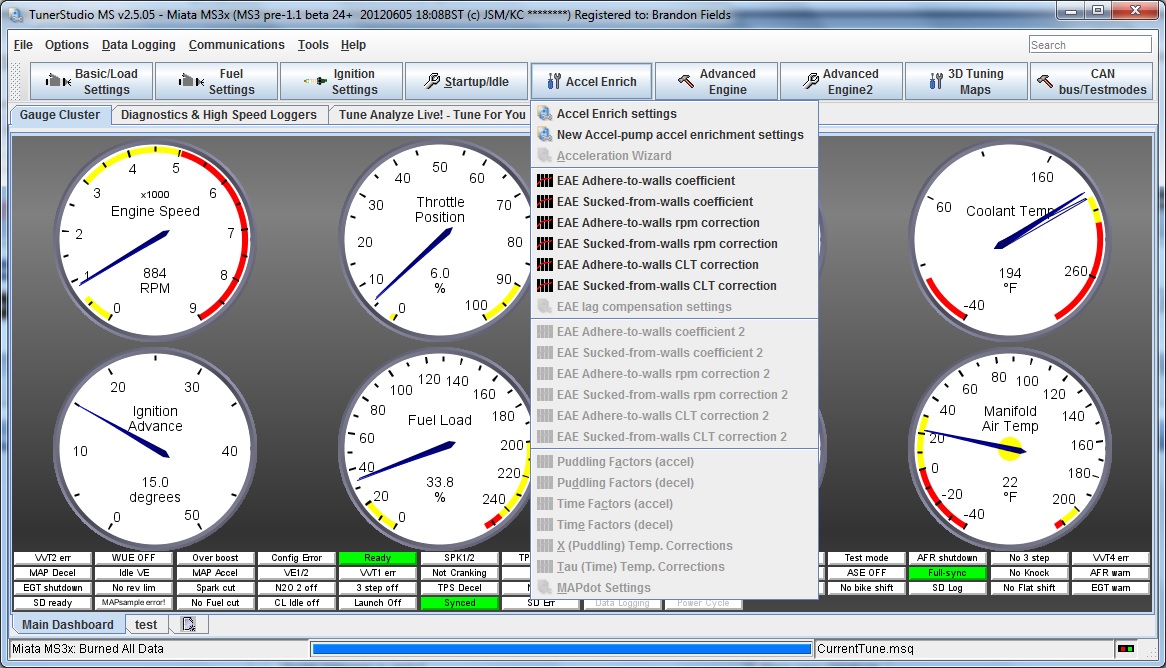Open the Fuel Settings toolbar button
The width and height of the screenshot is (1166, 668).
216,81
